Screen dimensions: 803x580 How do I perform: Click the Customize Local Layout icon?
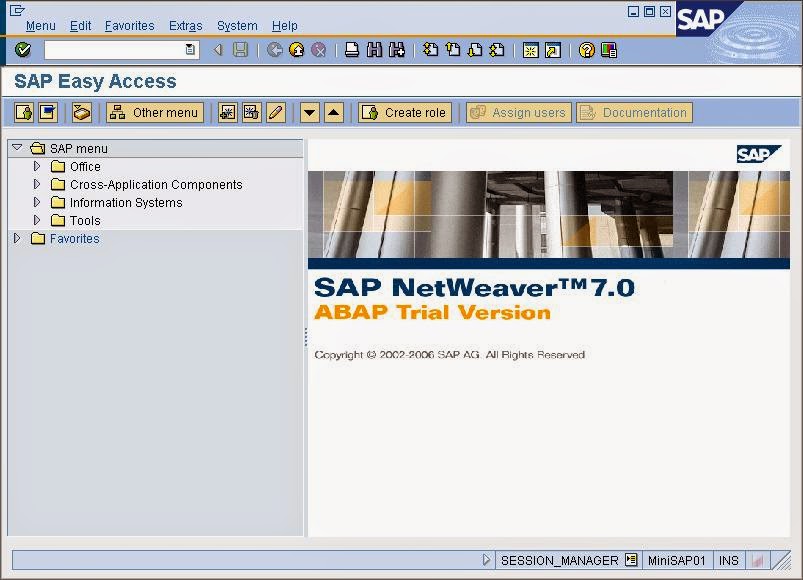click(x=609, y=50)
